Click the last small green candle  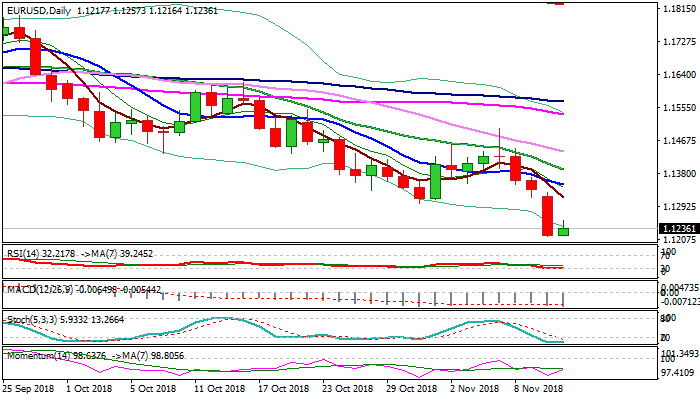coord(564,231)
